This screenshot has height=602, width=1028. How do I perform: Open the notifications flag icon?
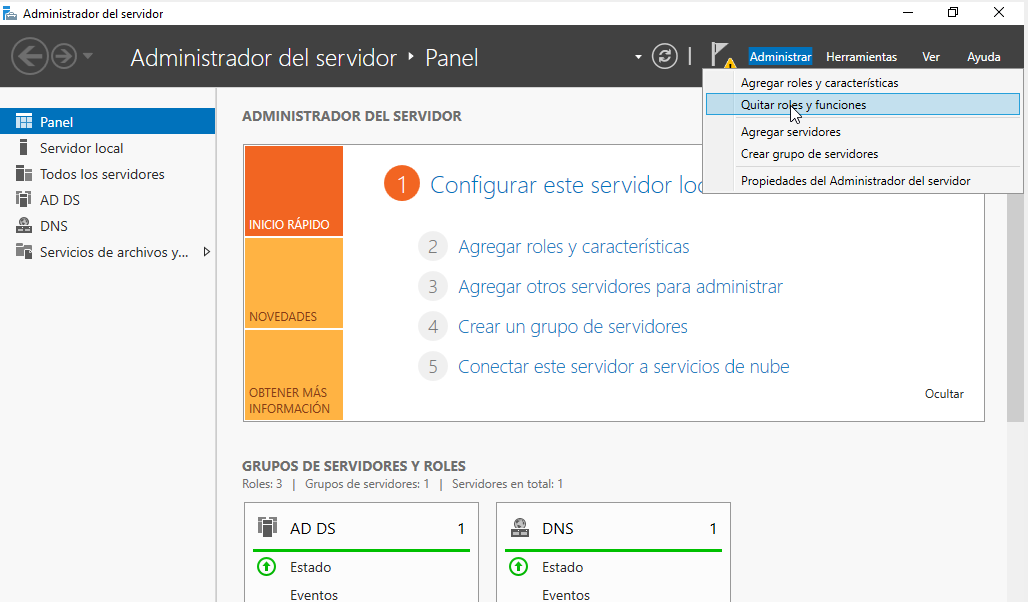pos(721,55)
